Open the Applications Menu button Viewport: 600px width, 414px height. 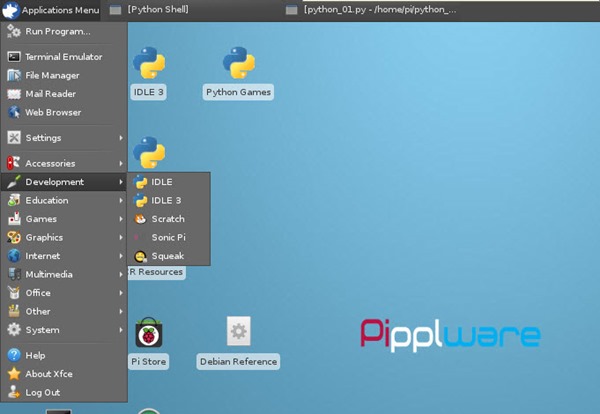coord(51,10)
